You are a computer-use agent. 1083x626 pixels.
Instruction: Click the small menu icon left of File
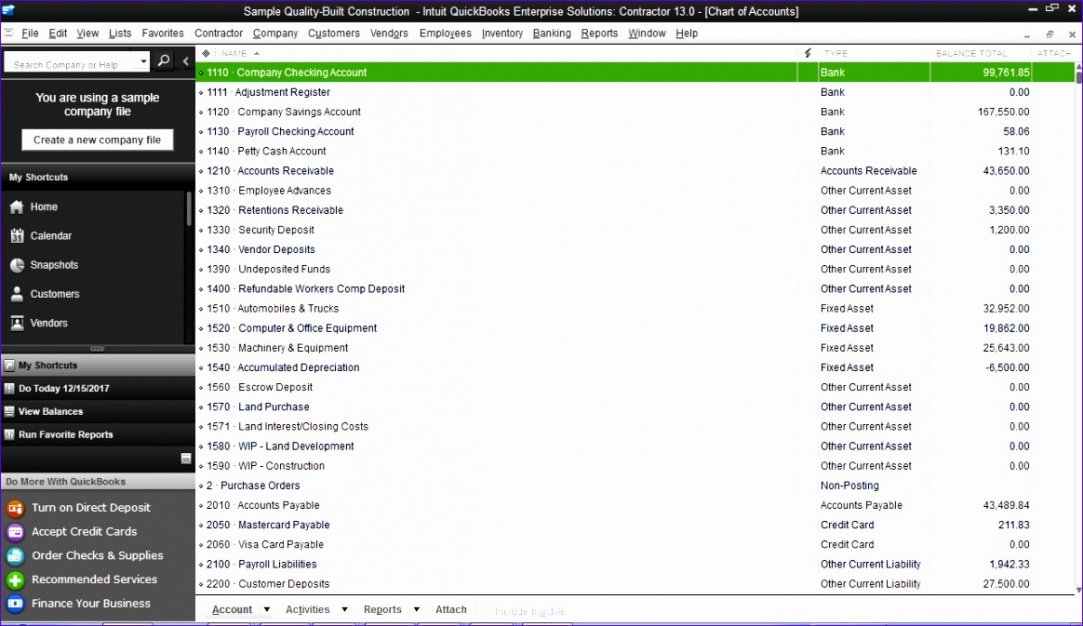coord(8,33)
